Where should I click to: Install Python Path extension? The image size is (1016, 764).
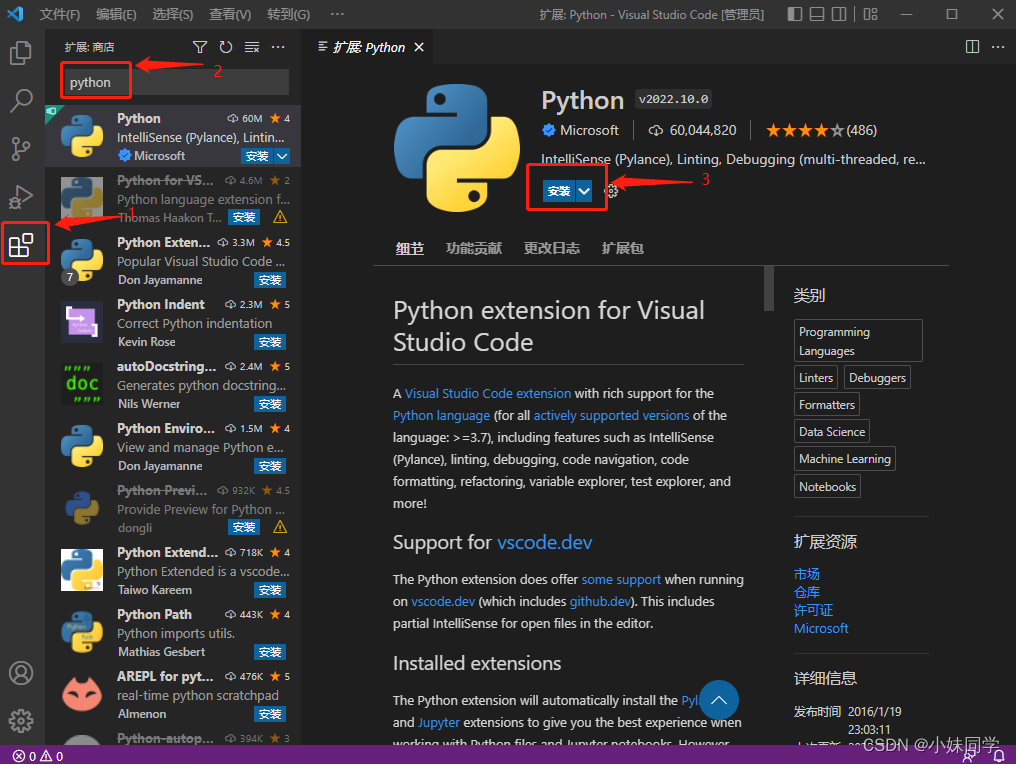[x=270, y=652]
